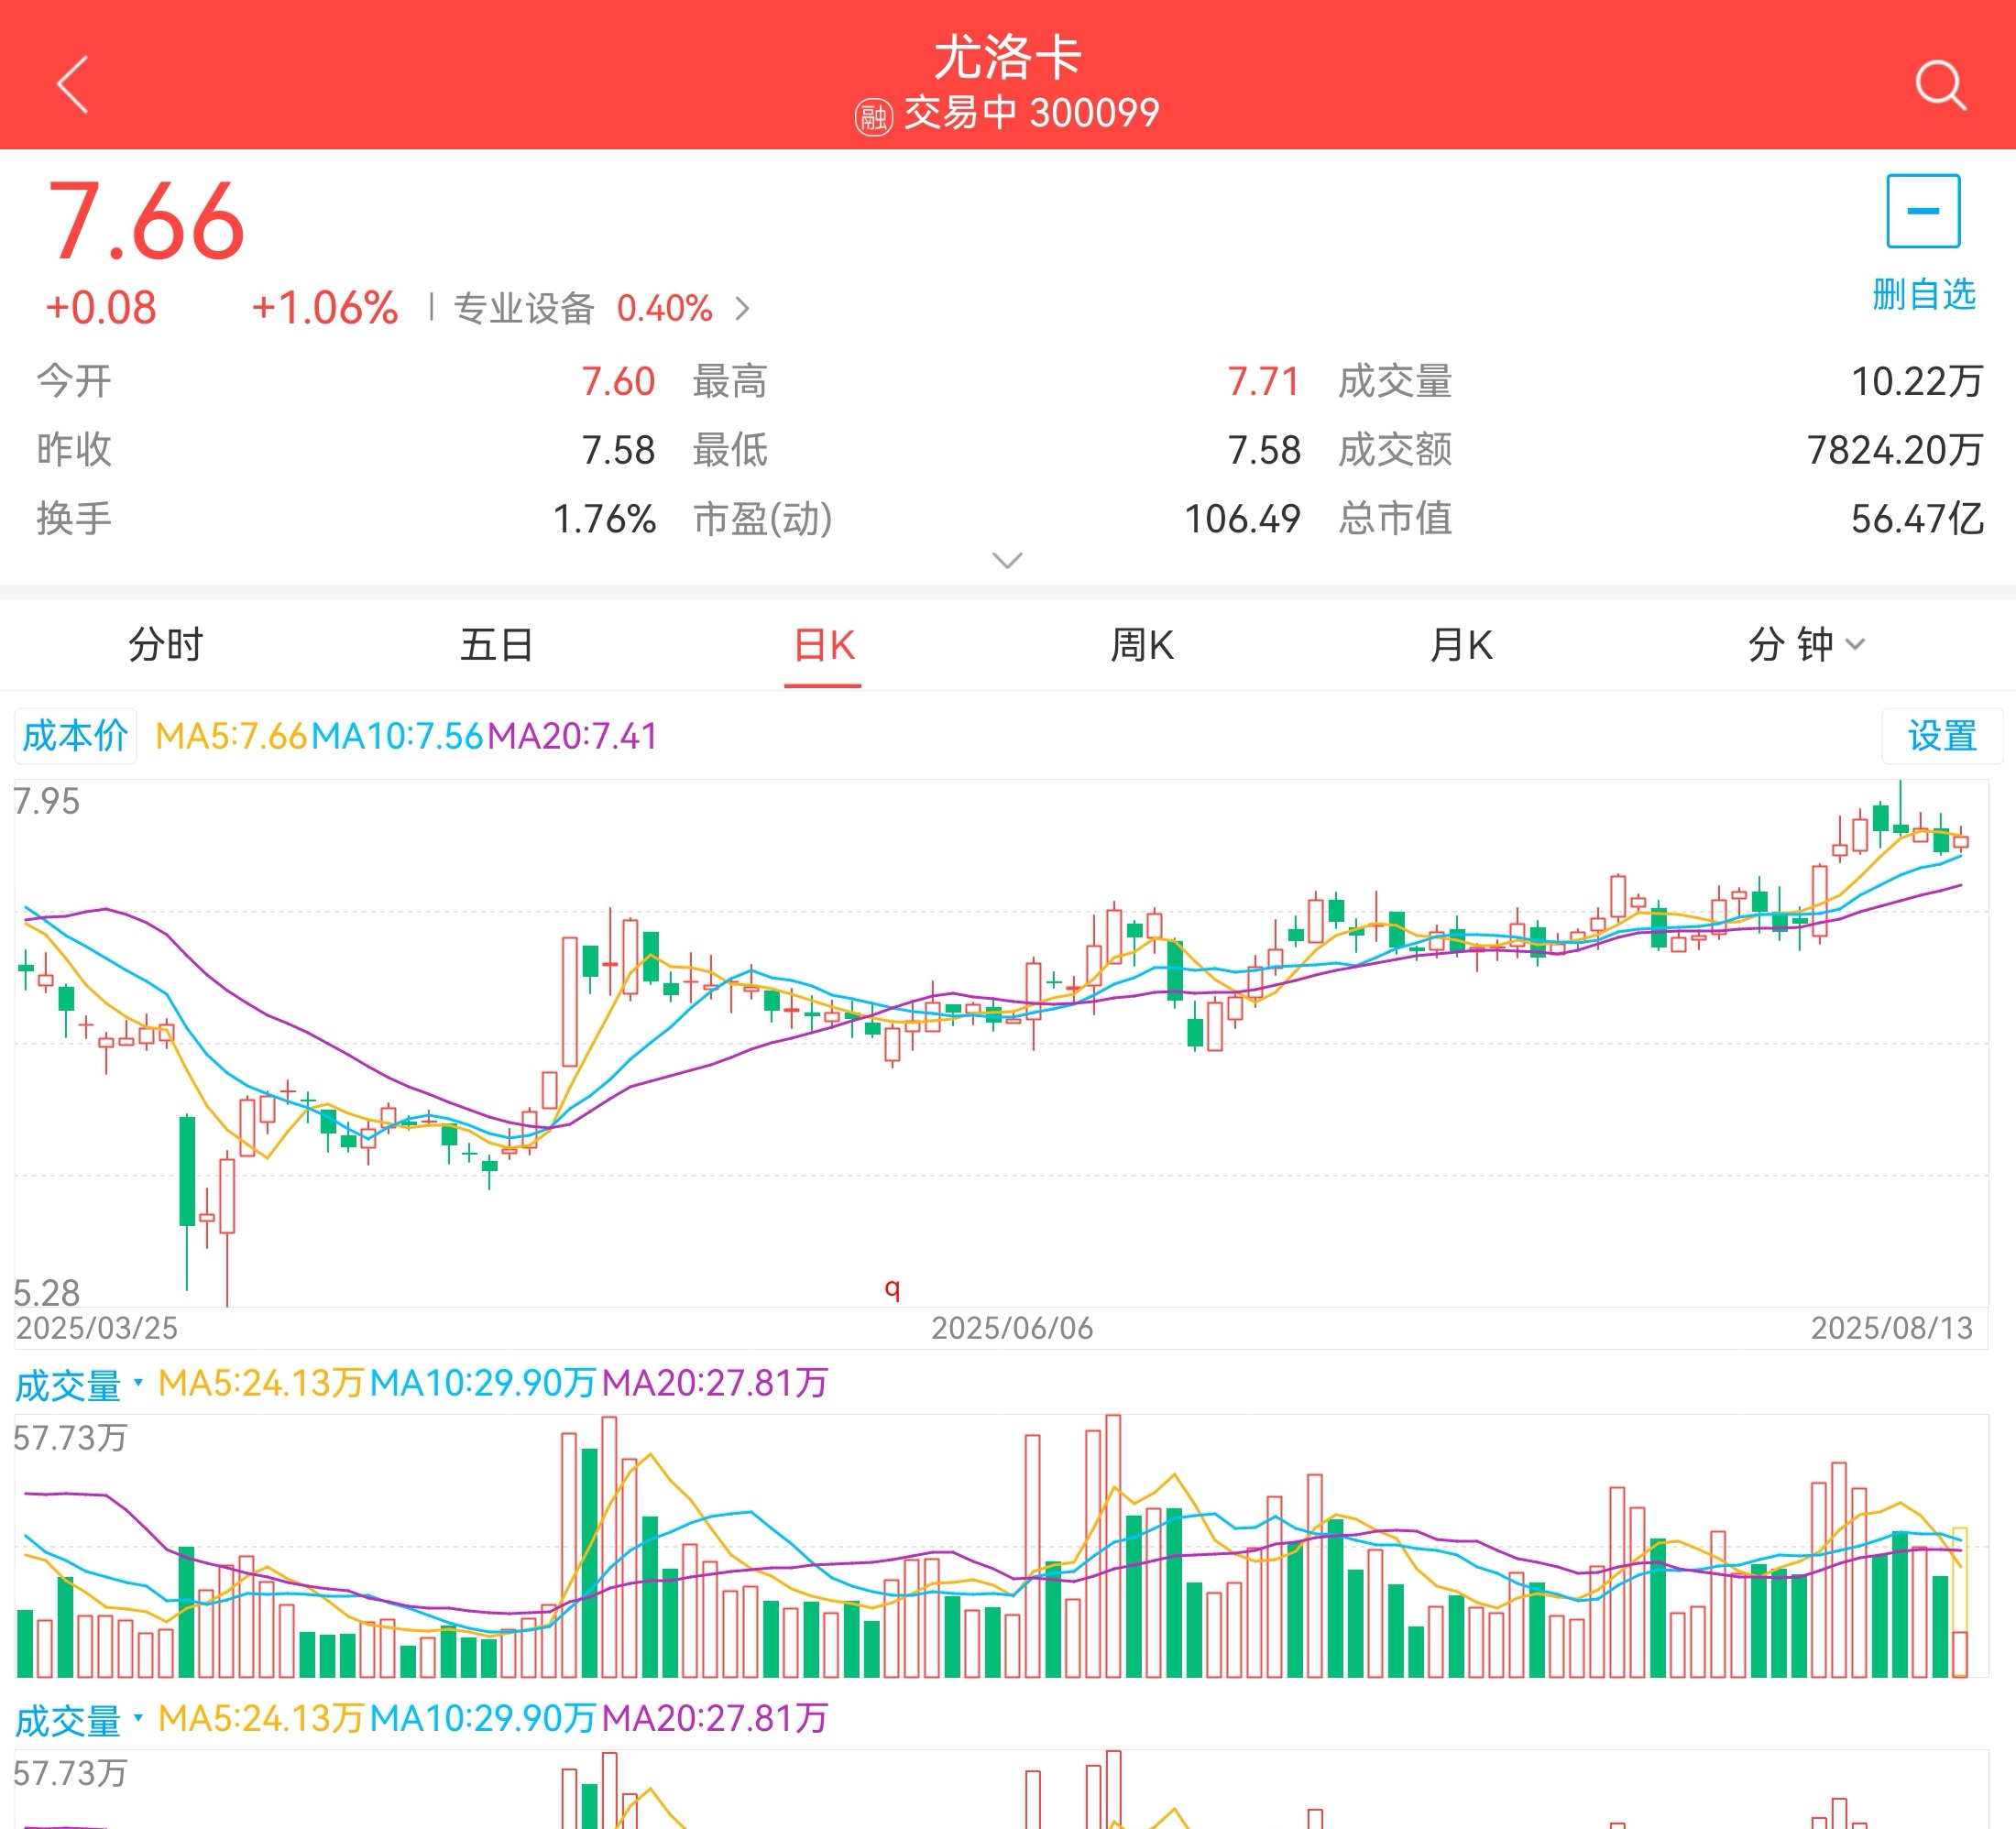
Task: Tap the 市盈(动) value 106.49
Action: 1242,519
